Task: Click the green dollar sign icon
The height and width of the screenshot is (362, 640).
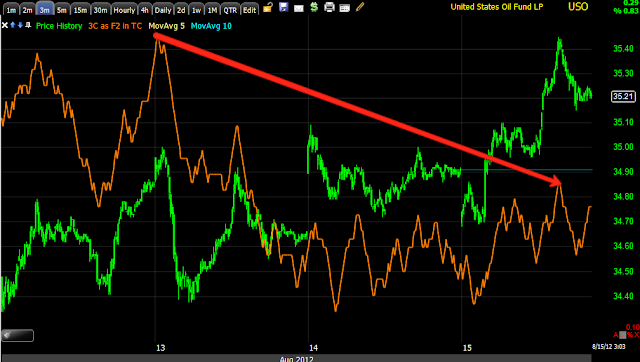Action: (314, 7)
